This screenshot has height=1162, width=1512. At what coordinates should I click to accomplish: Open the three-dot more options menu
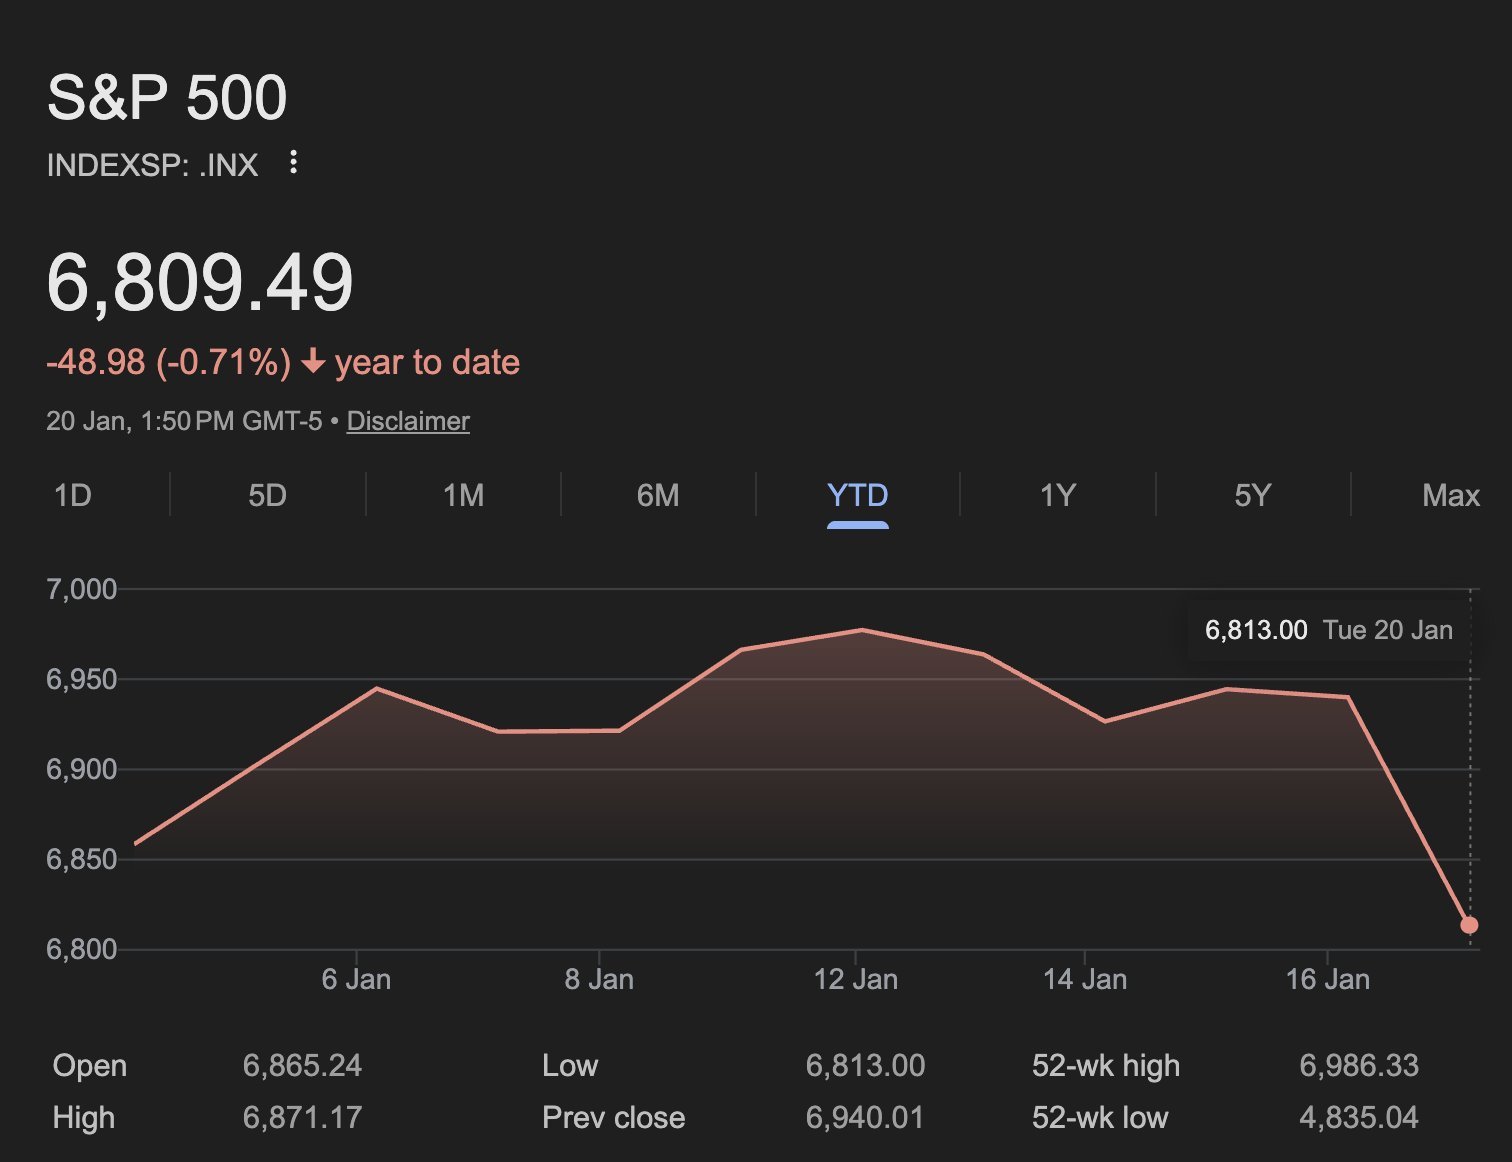[293, 162]
